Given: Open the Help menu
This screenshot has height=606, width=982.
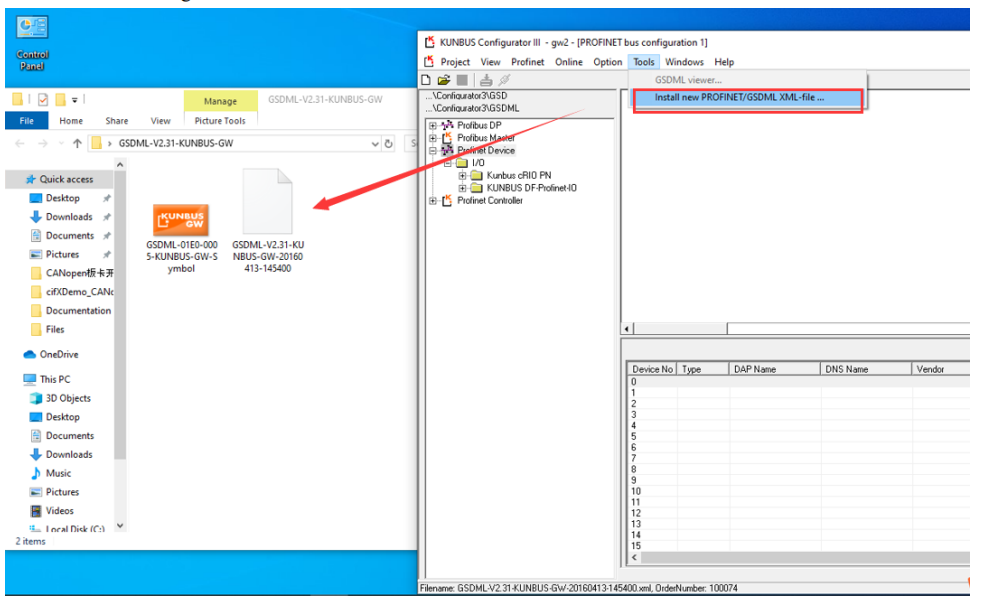Looking at the screenshot, I should 724,62.
